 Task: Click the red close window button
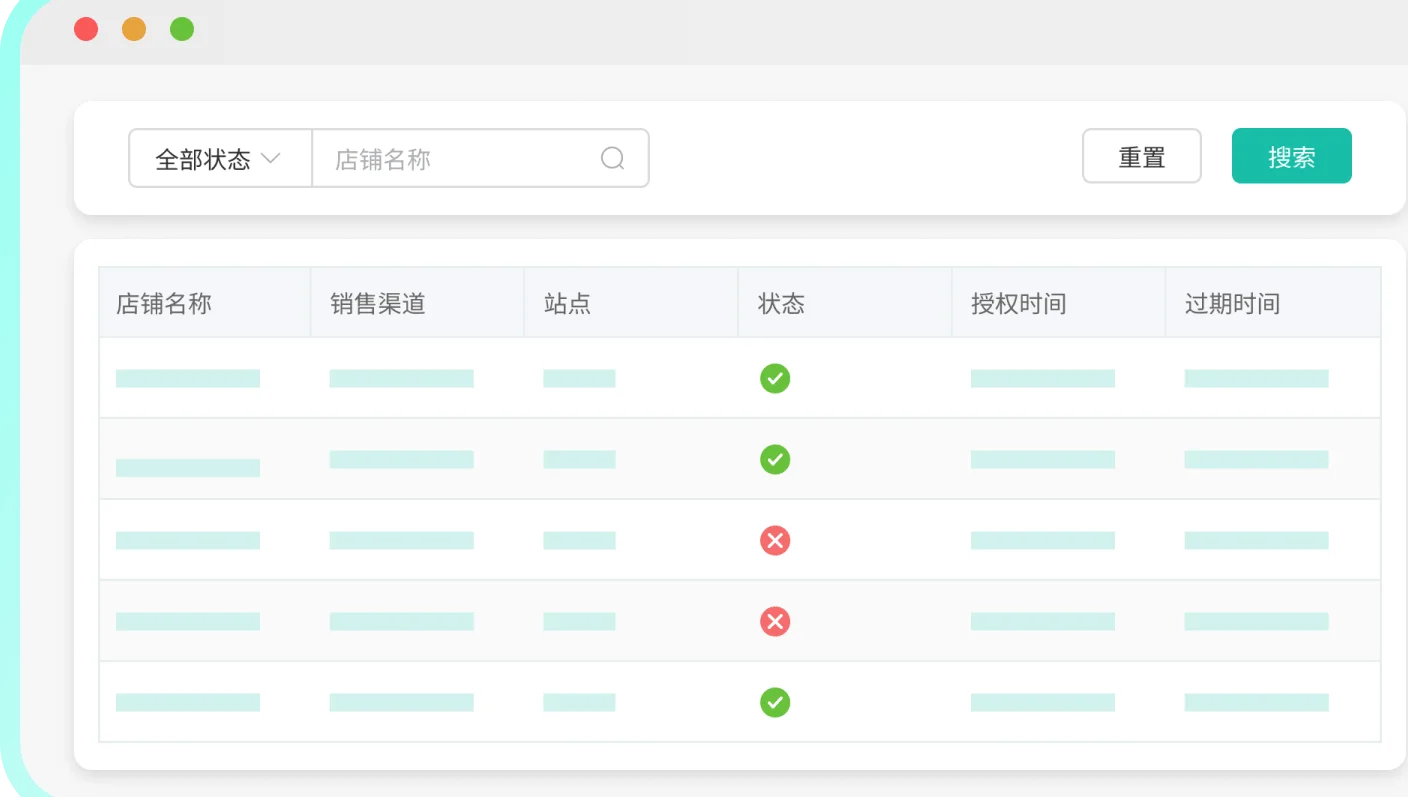coord(86,29)
